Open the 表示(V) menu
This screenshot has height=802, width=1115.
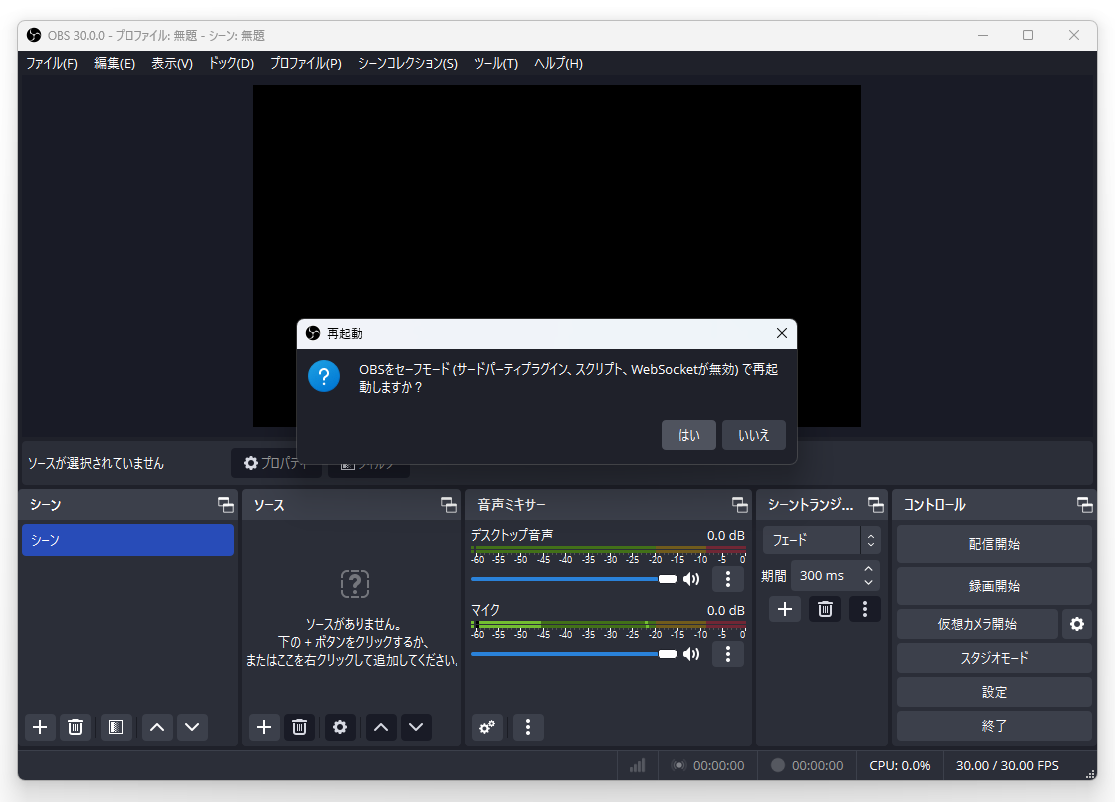coord(172,63)
